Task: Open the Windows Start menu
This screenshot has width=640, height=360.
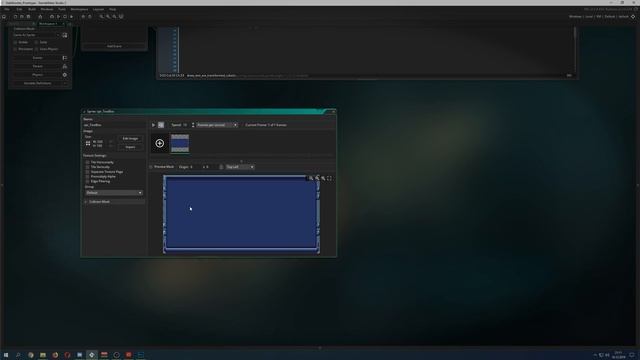Action: 6,355
